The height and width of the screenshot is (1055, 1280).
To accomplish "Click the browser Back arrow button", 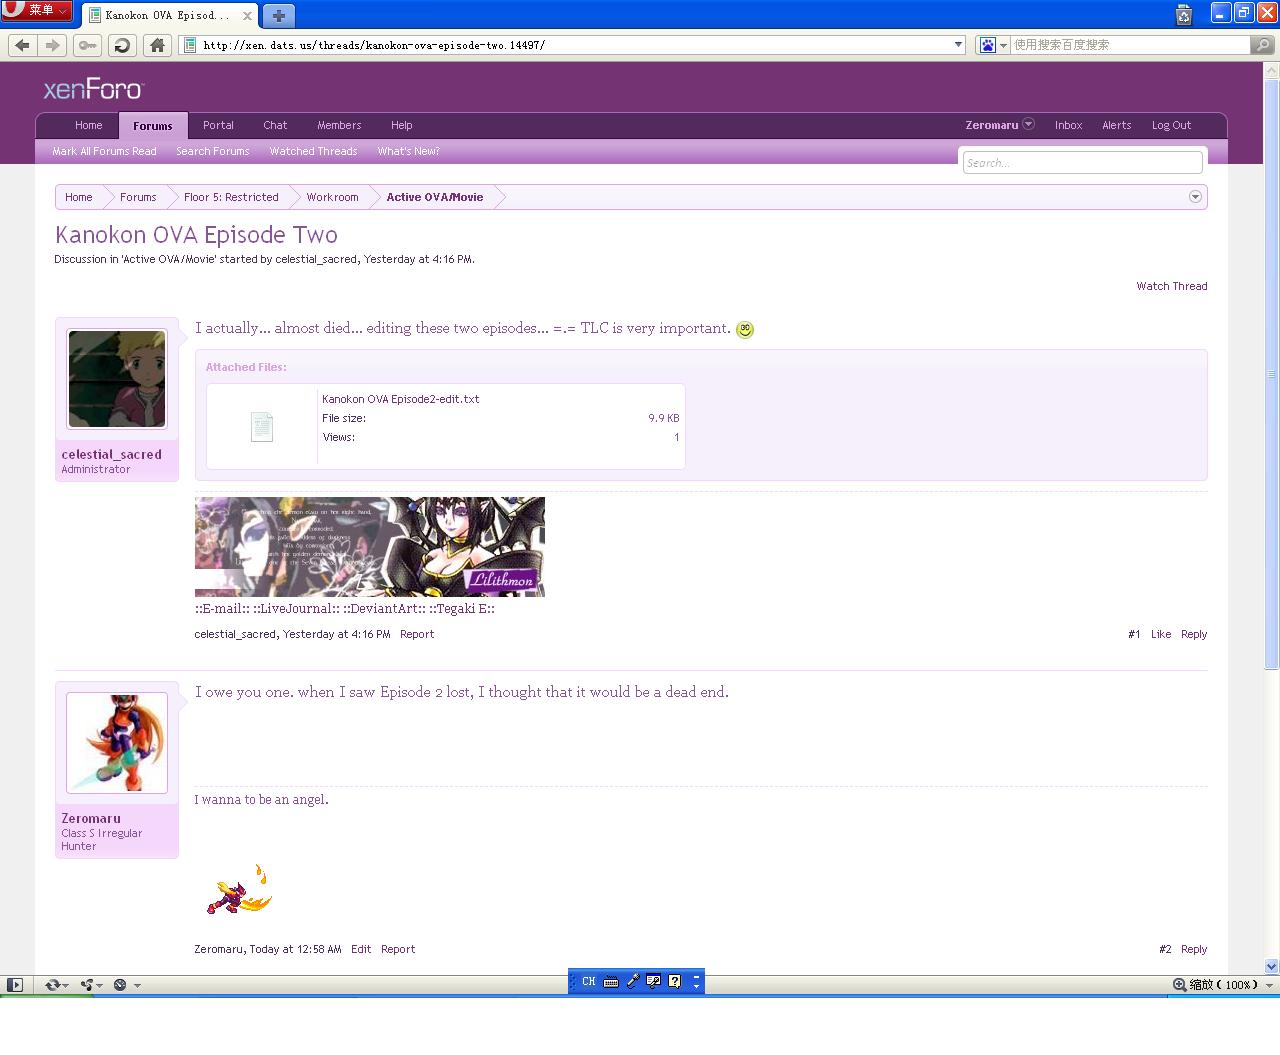I will click(22, 45).
